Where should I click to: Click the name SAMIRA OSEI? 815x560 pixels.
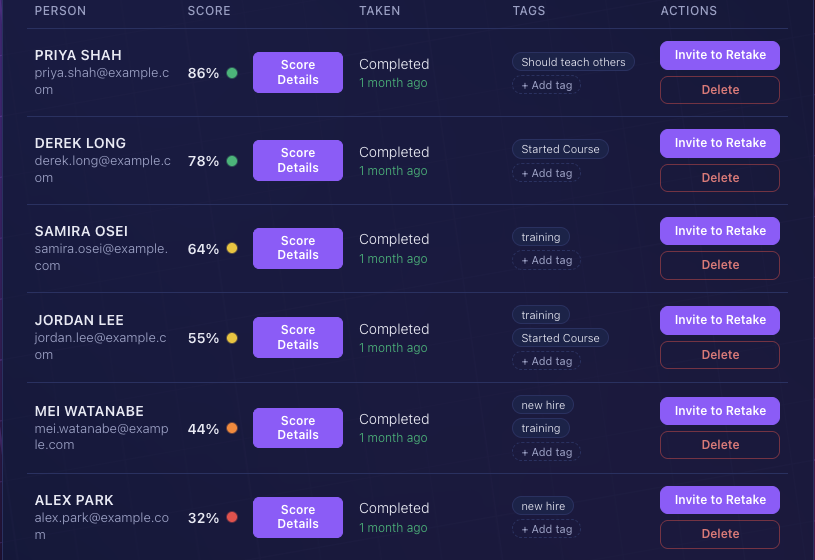pos(81,231)
